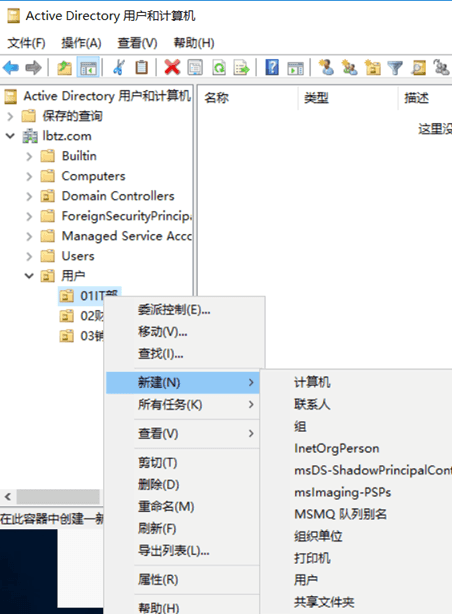Click the blue Back arrow toolbar icon

(x=11, y=68)
